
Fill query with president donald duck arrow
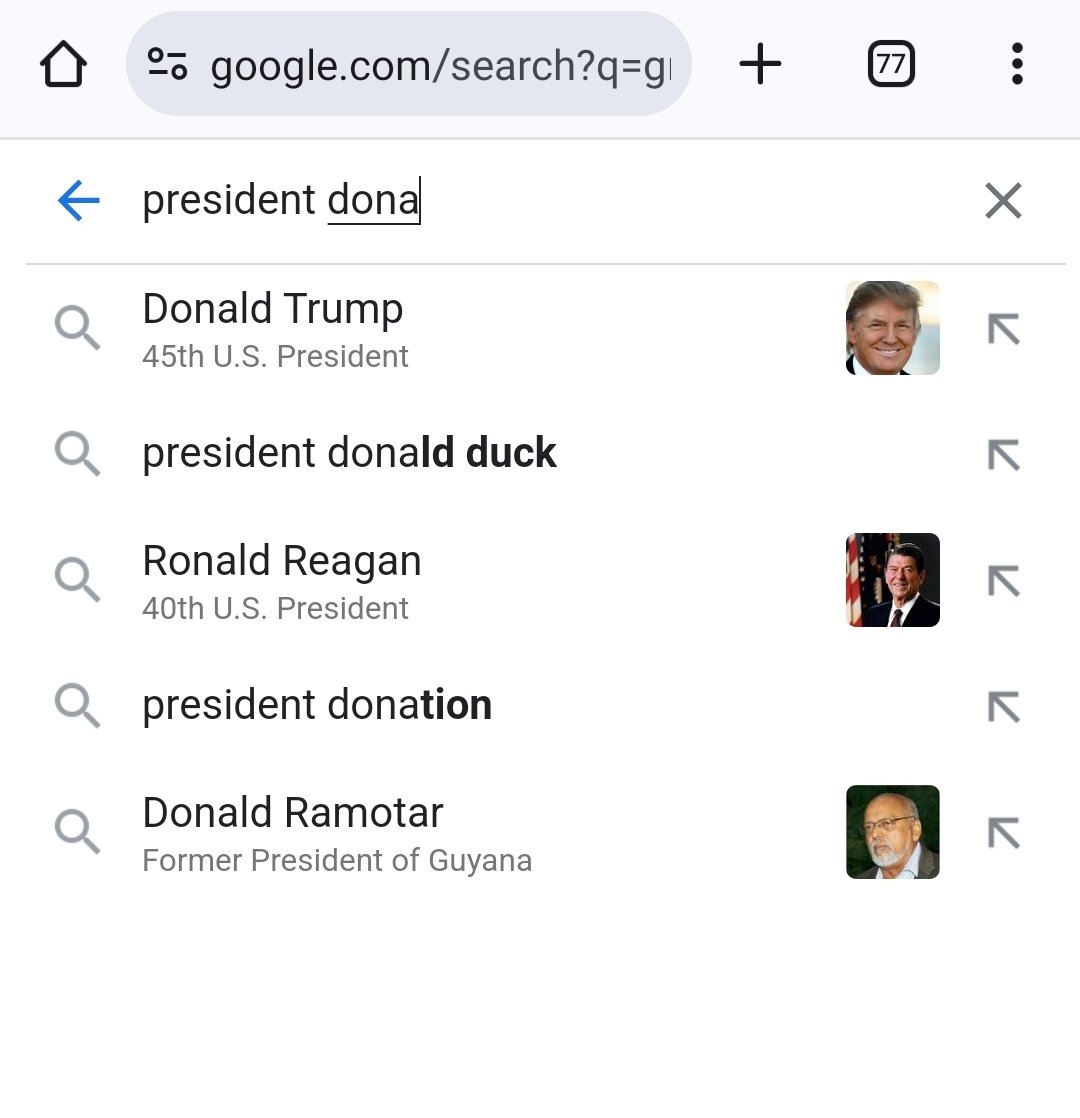[1004, 454]
